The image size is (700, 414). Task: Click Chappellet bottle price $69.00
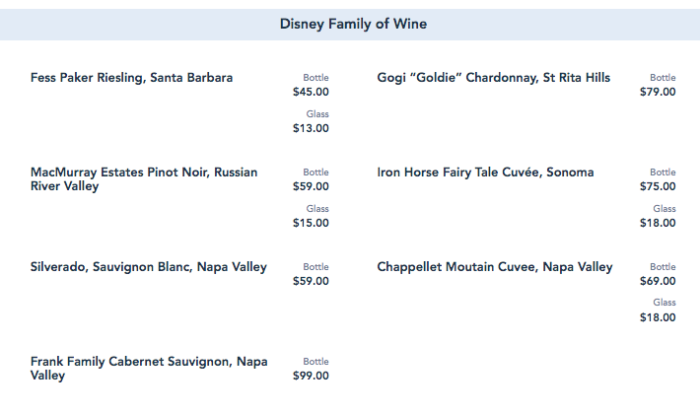tap(658, 281)
